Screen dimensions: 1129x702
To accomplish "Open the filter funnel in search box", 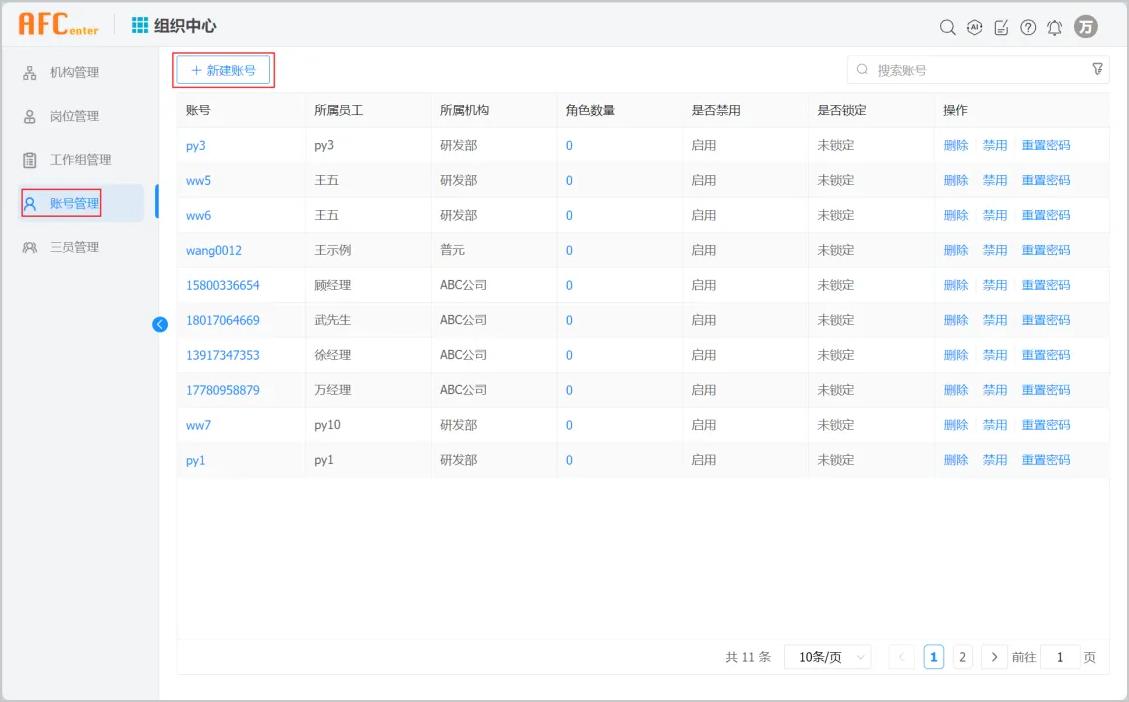I will 1097,69.
